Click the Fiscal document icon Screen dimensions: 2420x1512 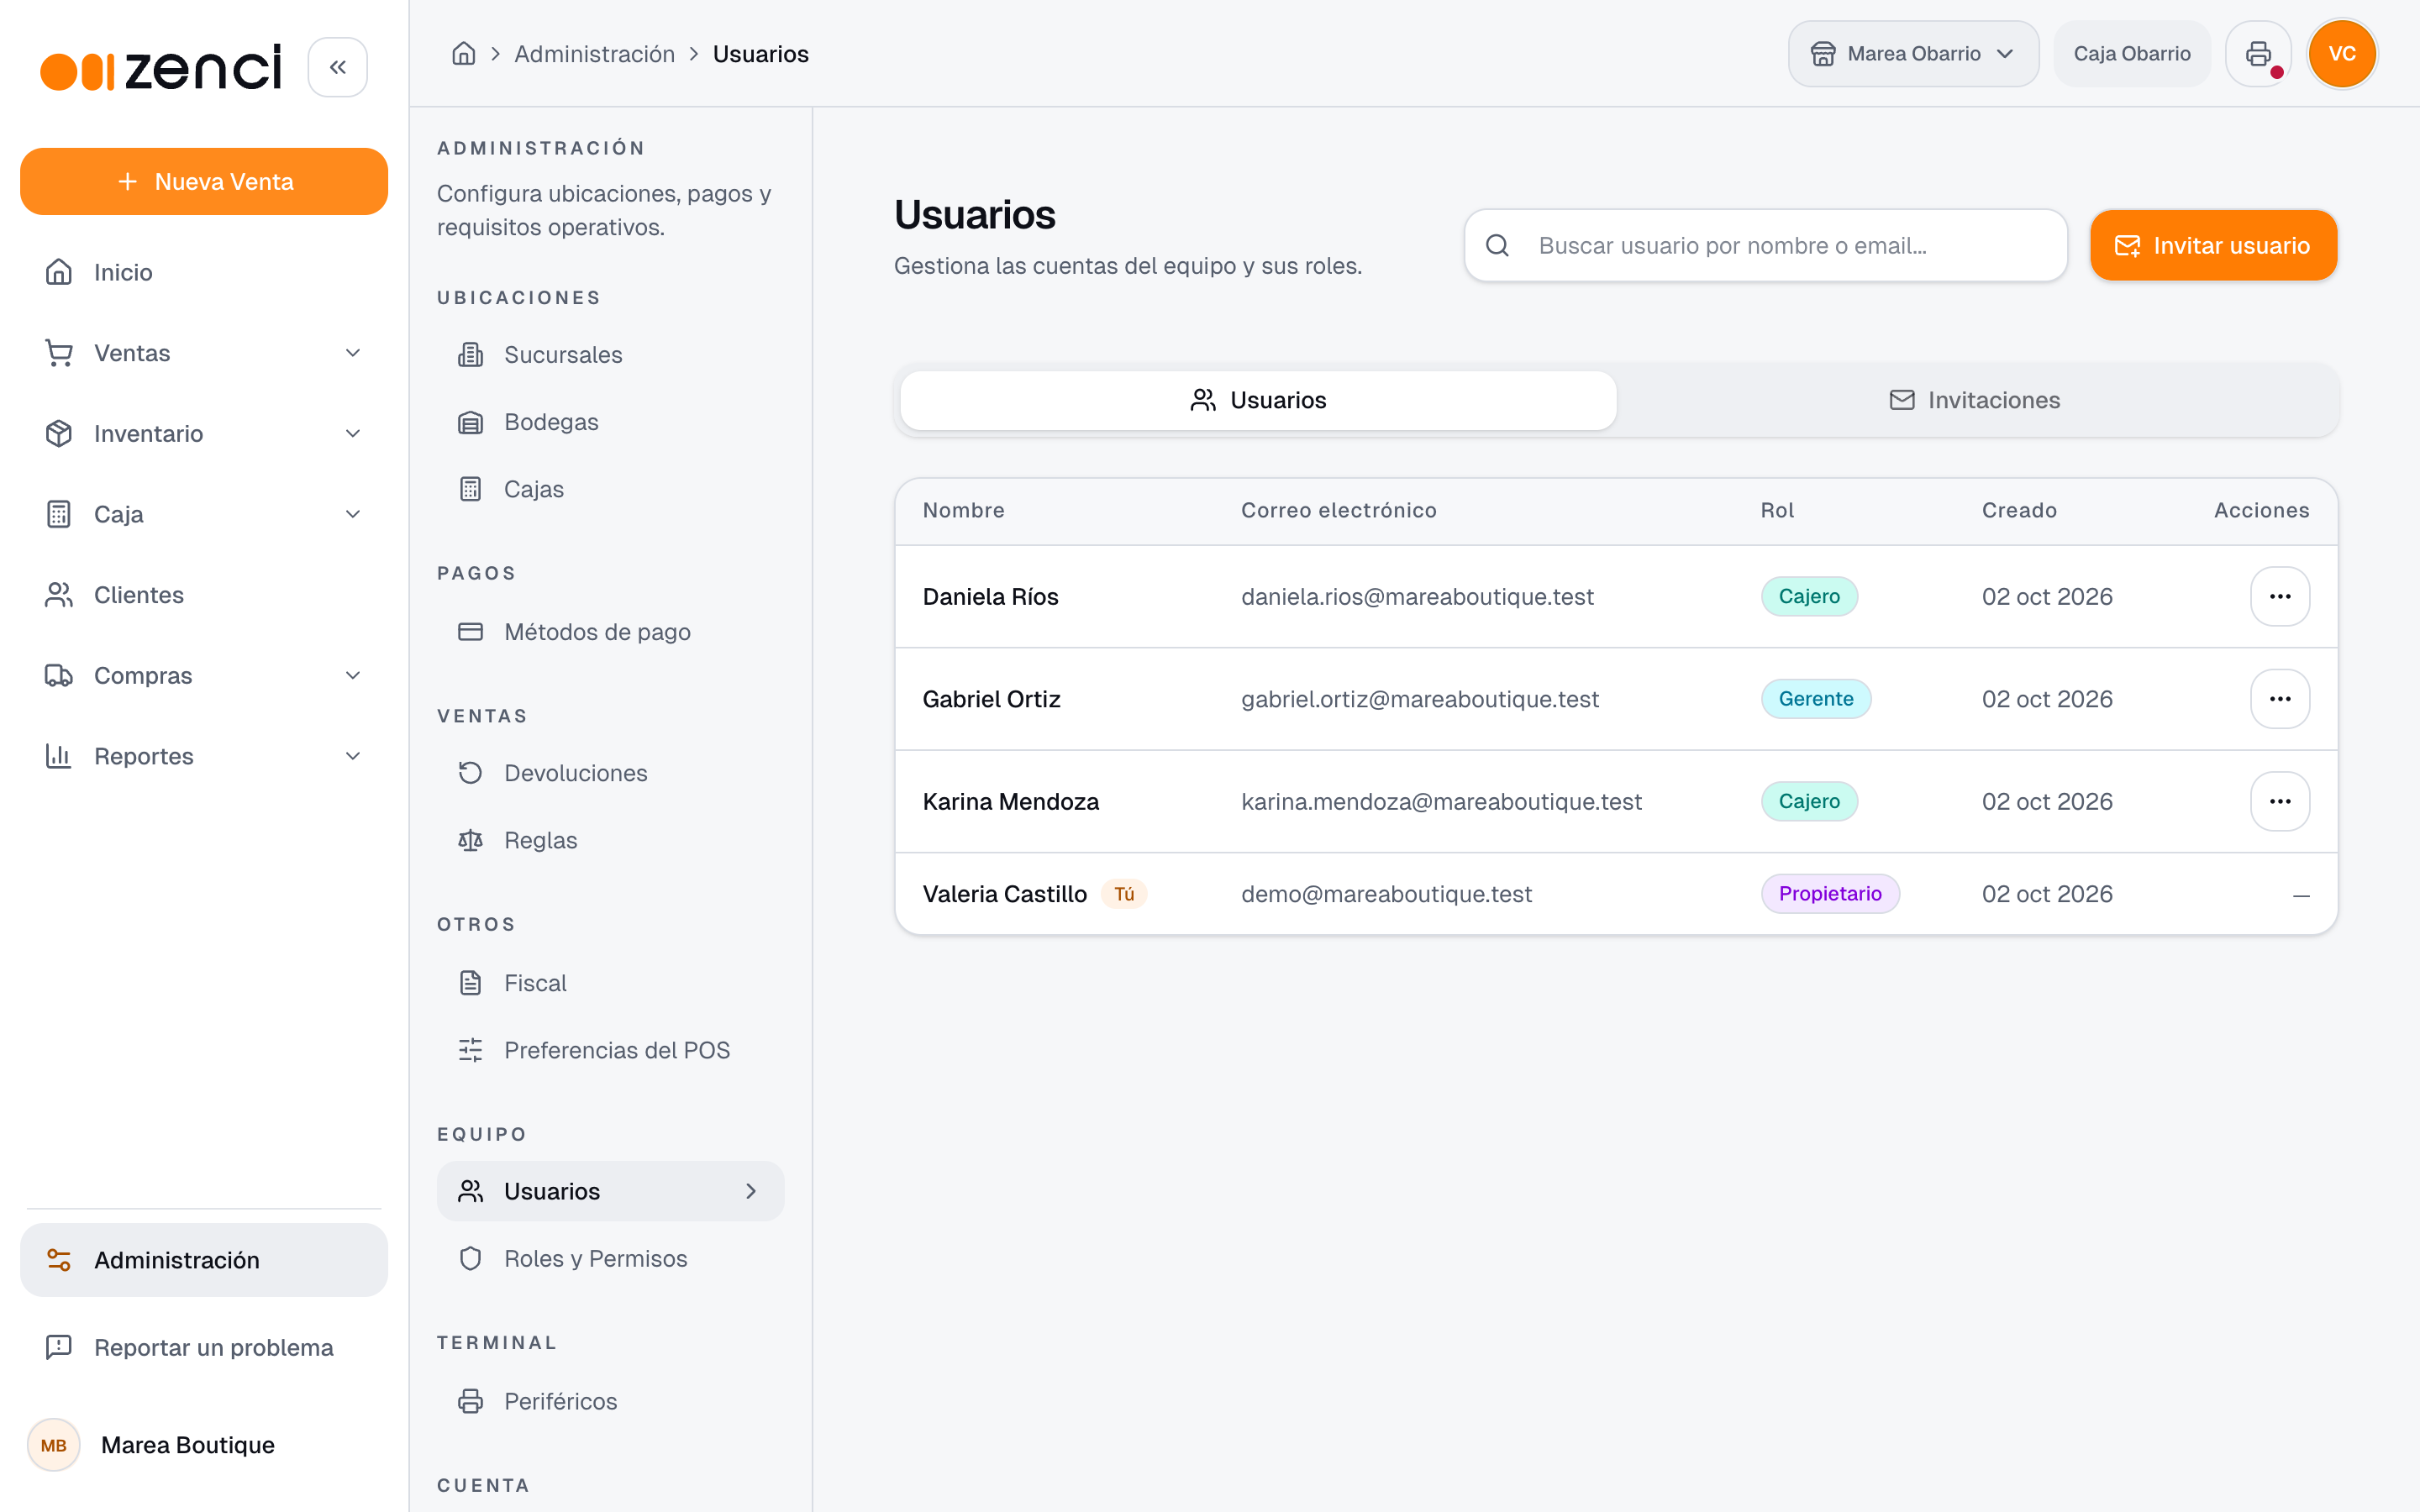click(x=470, y=983)
